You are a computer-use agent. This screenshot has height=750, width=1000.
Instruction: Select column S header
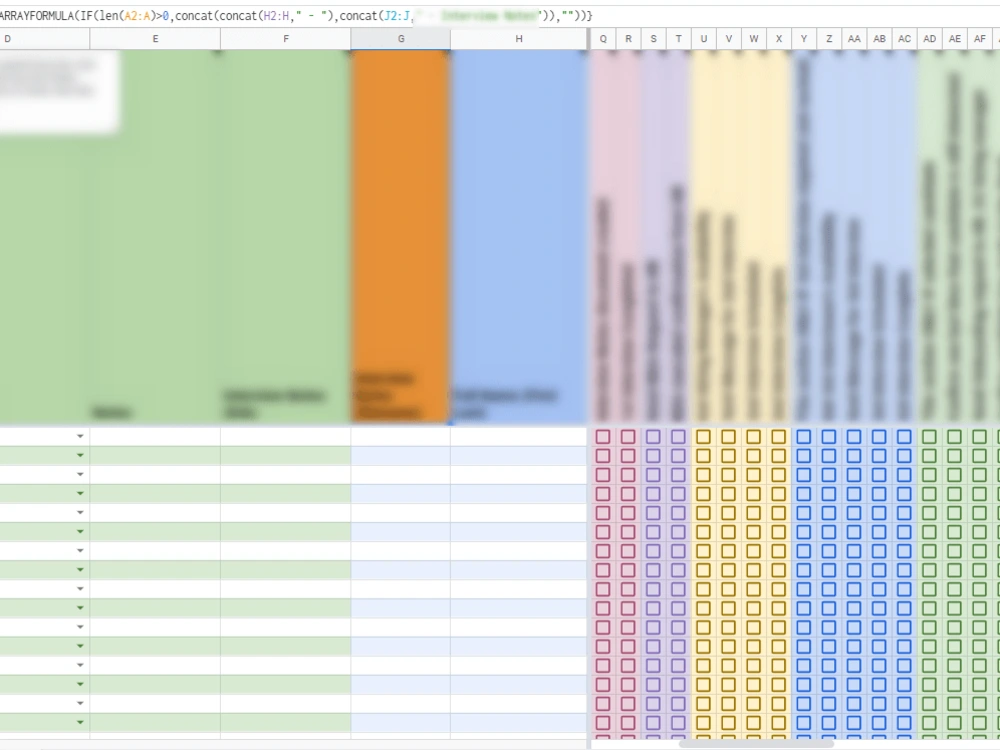[653, 39]
